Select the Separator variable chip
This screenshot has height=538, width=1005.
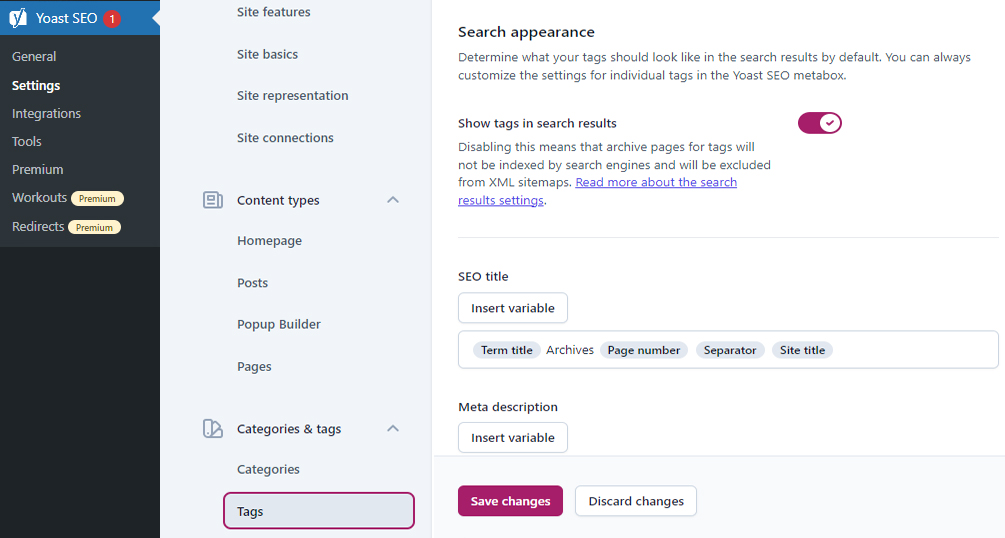pos(730,350)
